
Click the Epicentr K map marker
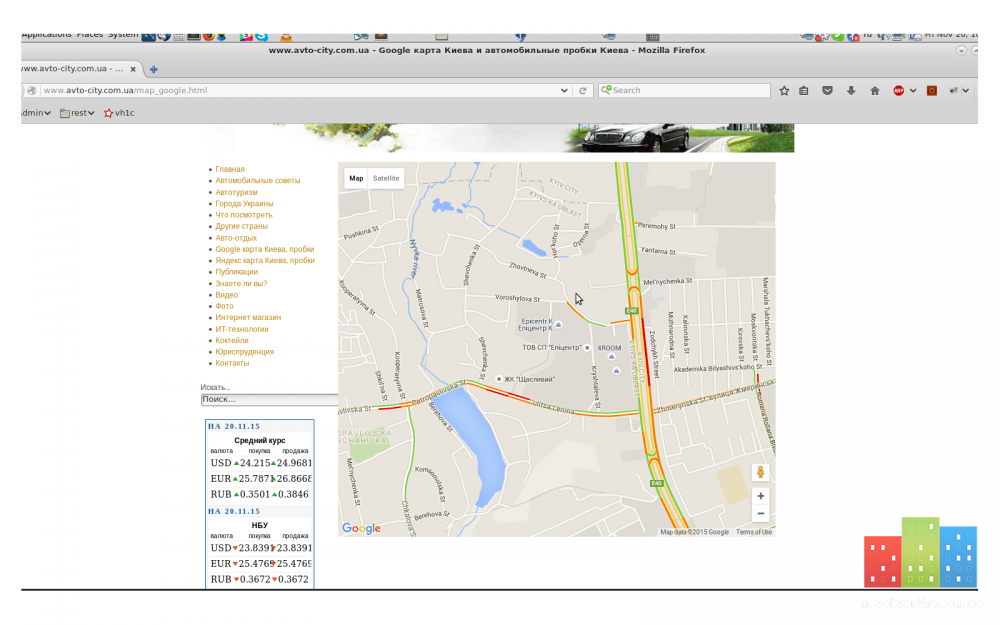(558, 325)
